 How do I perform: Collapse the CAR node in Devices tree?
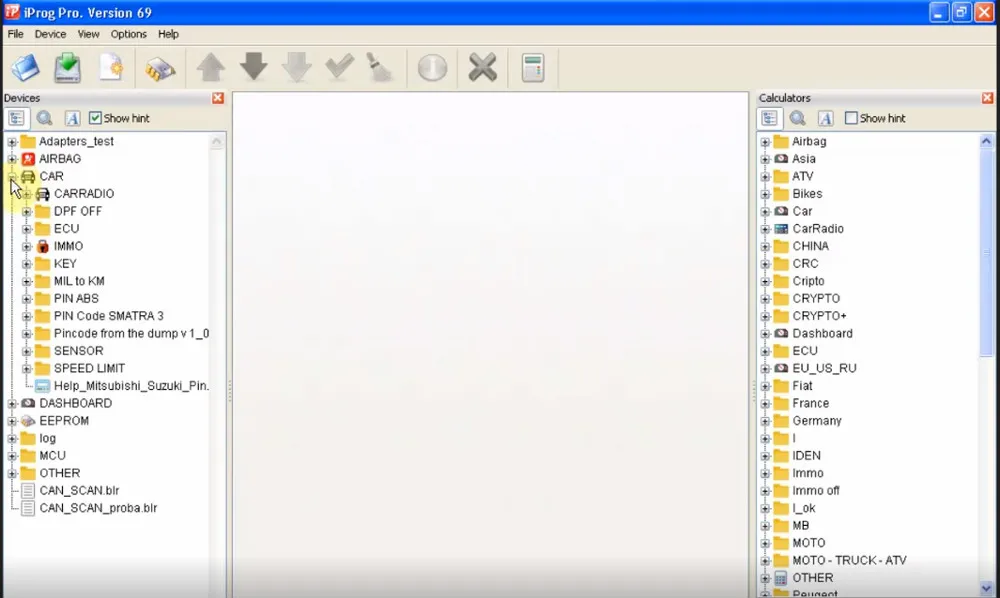pos(12,177)
